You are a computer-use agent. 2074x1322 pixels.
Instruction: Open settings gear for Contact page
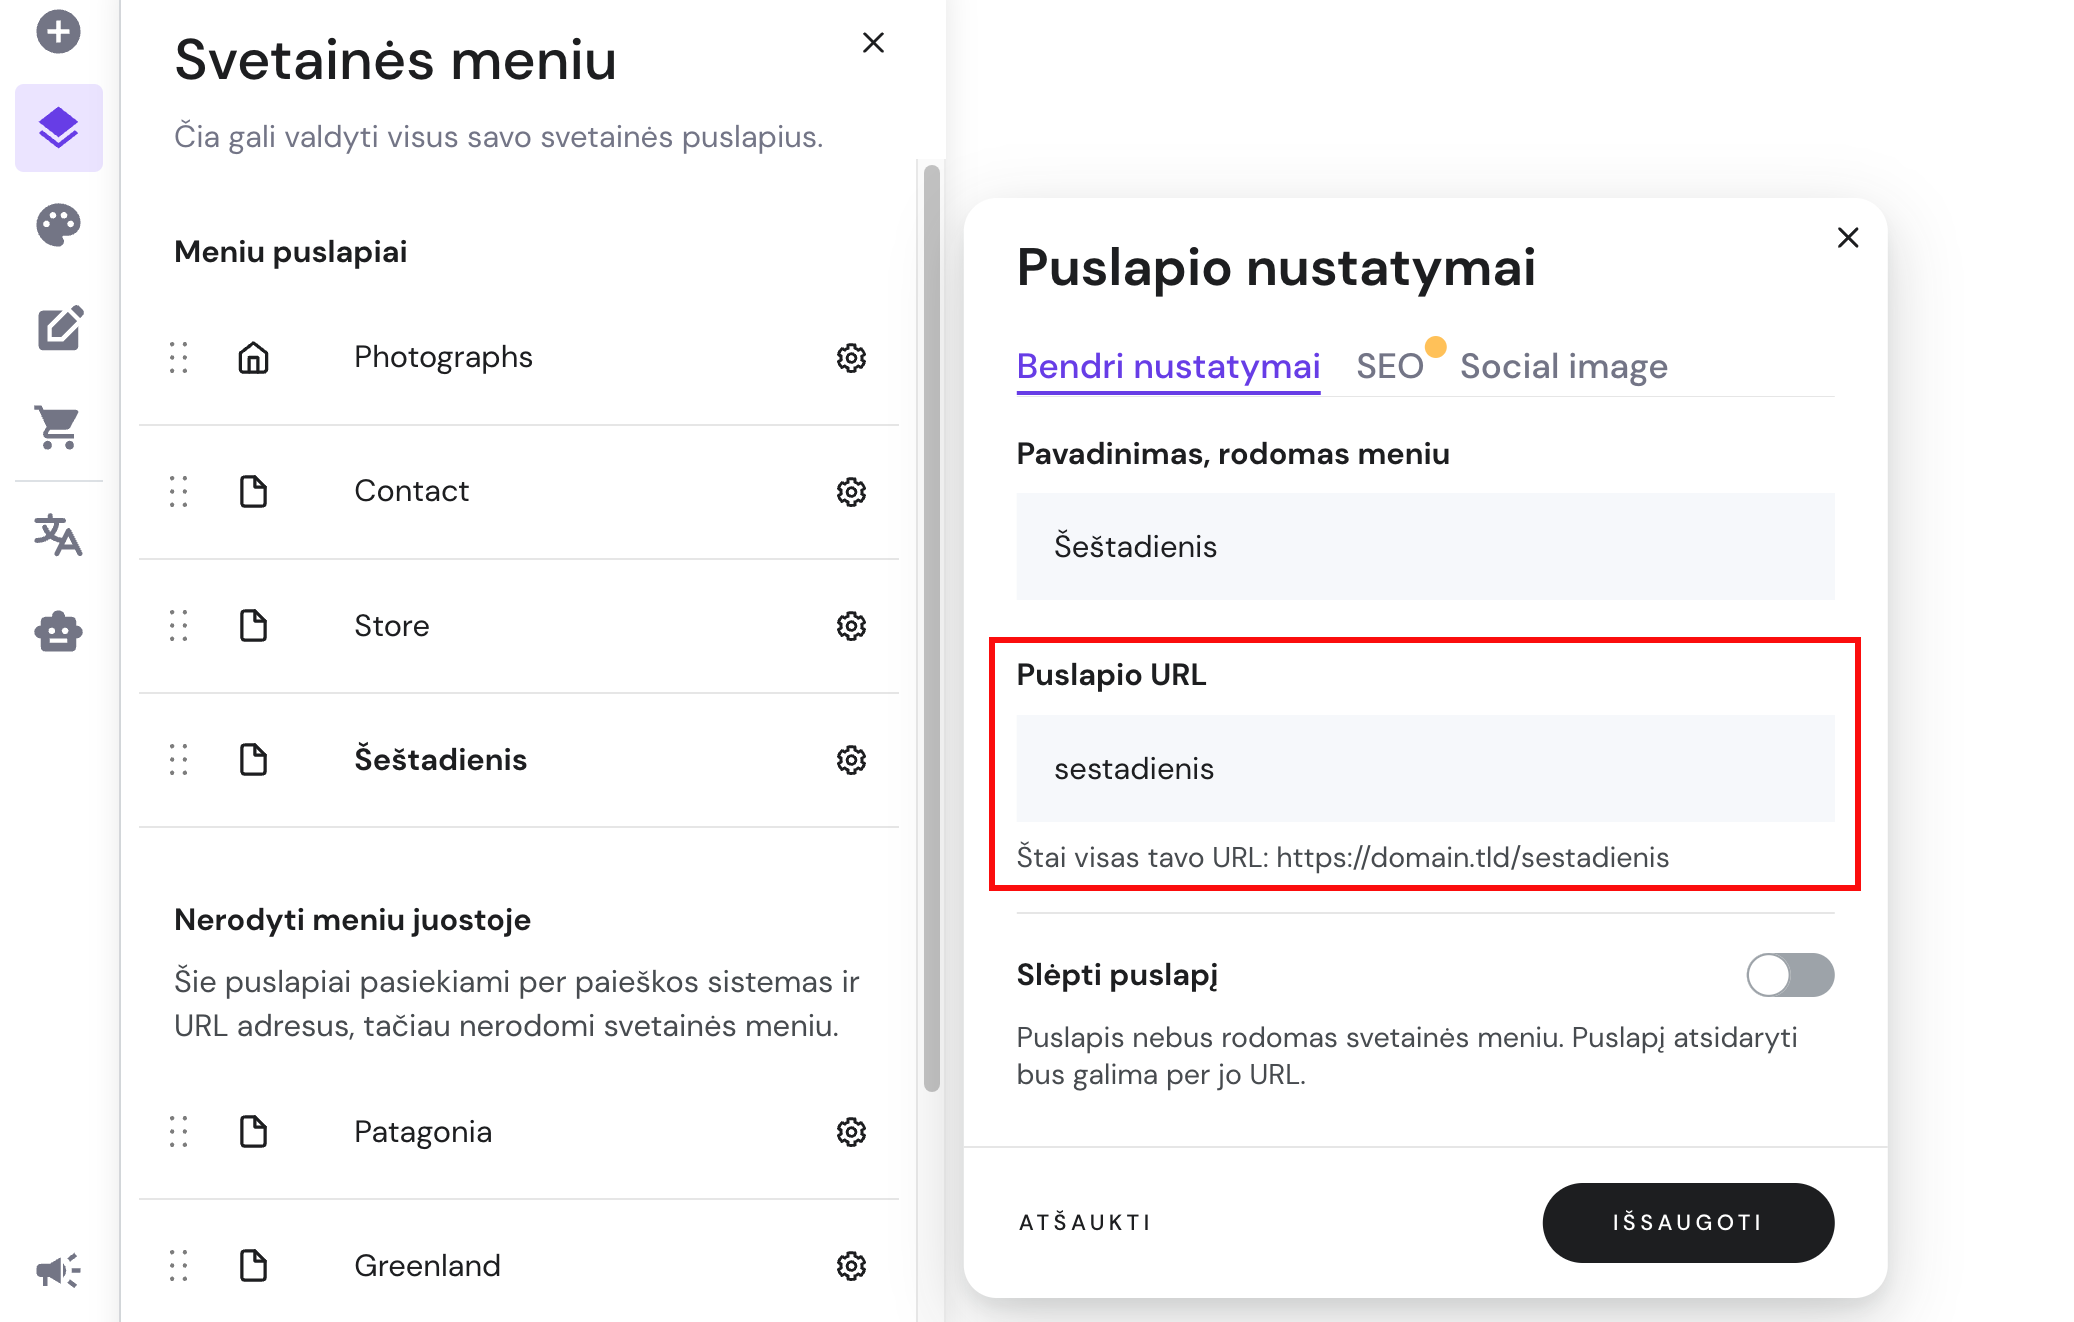point(851,492)
